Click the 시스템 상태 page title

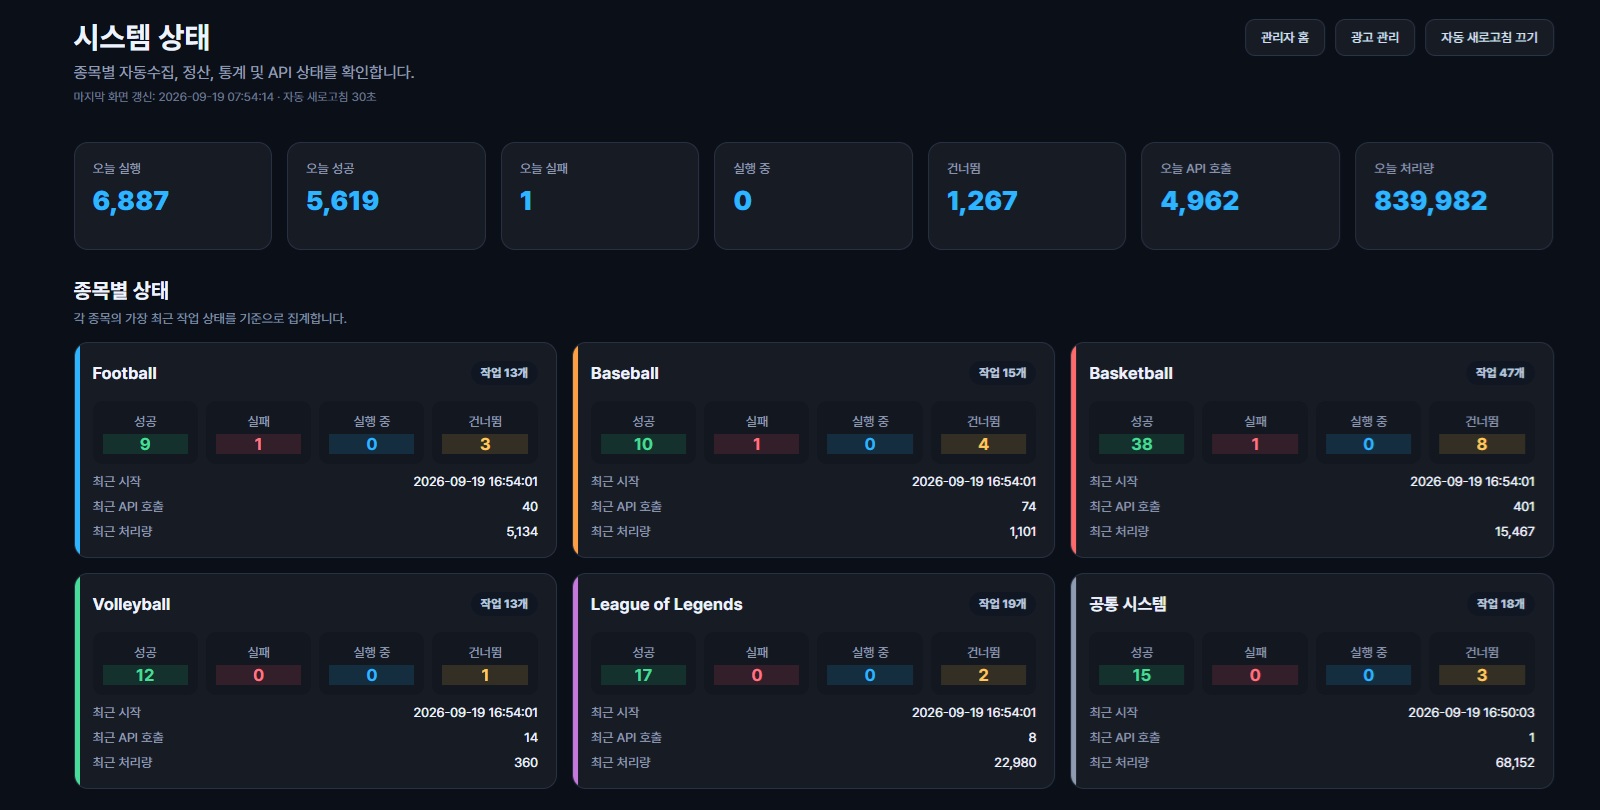(x=141, y=37)
